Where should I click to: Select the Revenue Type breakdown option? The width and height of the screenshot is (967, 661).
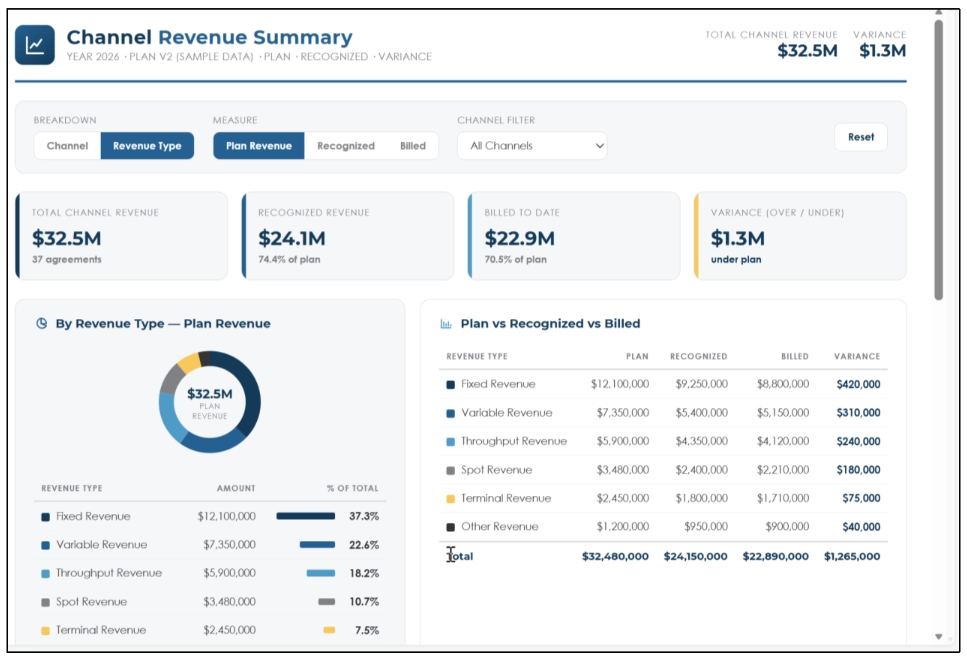pos(147,146)
